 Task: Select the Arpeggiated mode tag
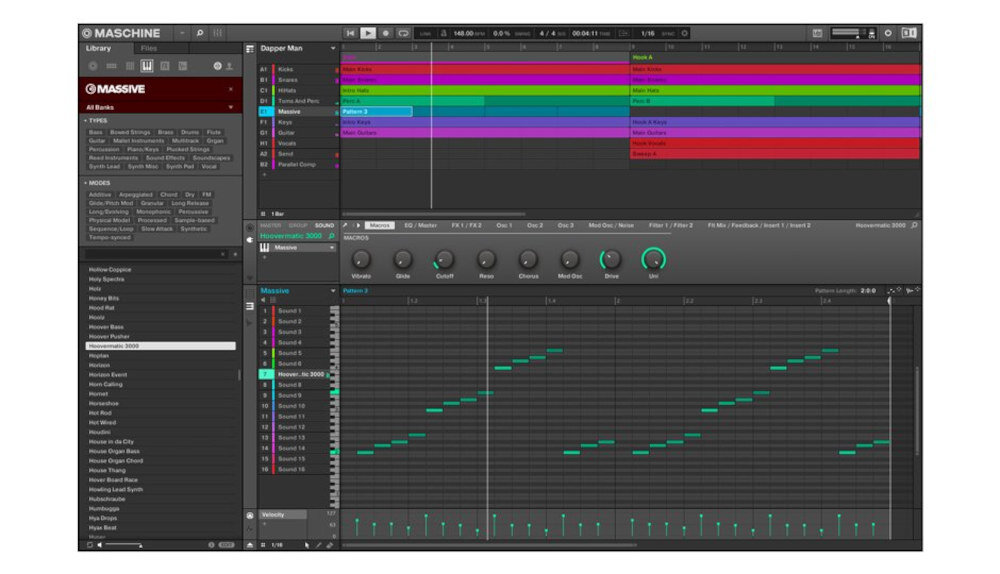point(135,195)
